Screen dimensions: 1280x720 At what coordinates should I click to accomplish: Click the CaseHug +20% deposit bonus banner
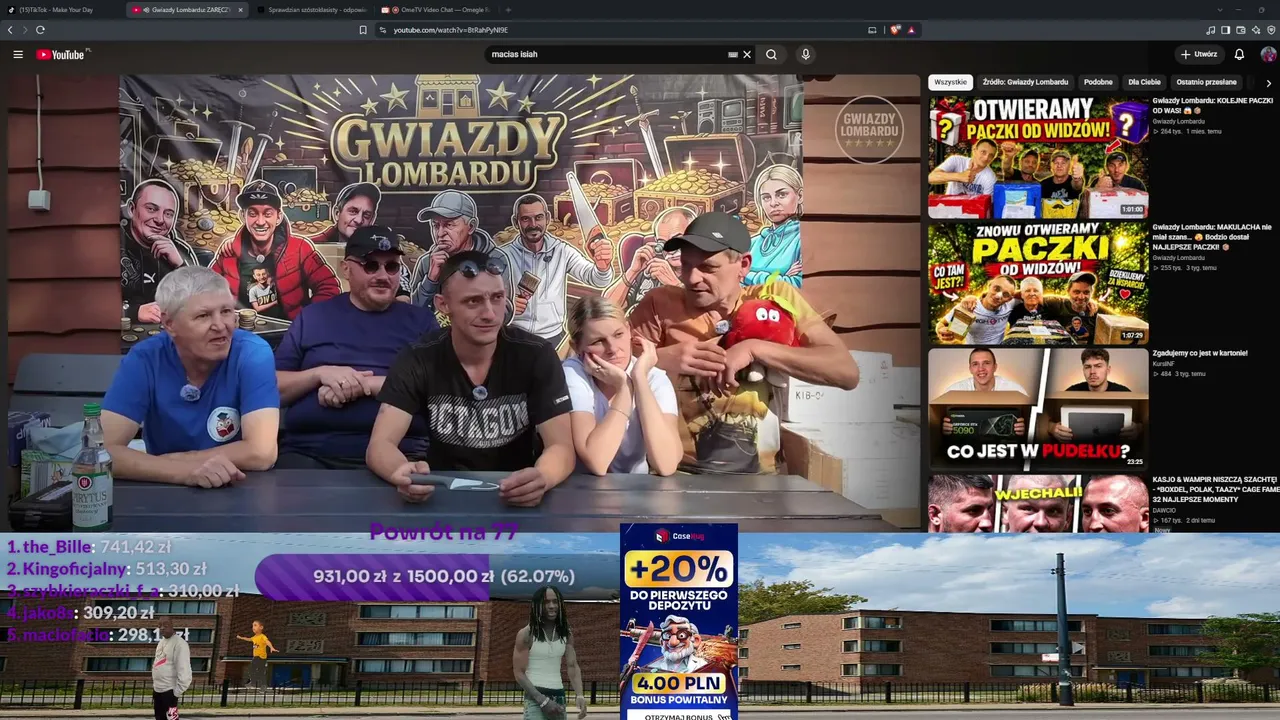pyautogui.click(x=679, y=622)
